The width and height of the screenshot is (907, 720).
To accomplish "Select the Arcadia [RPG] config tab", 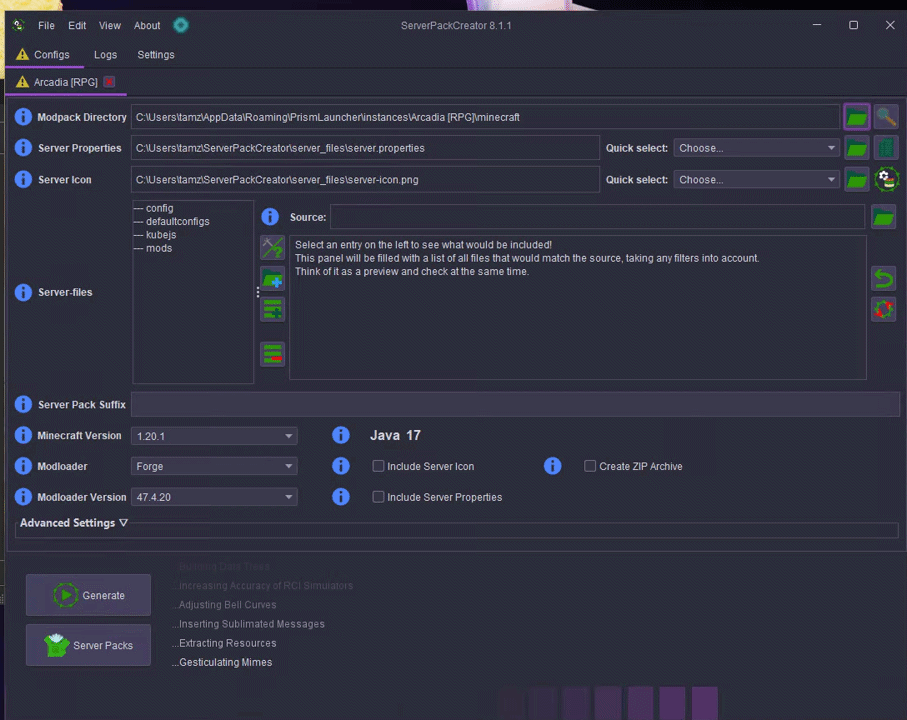I will pyautogui.click(x=65, y=82).
